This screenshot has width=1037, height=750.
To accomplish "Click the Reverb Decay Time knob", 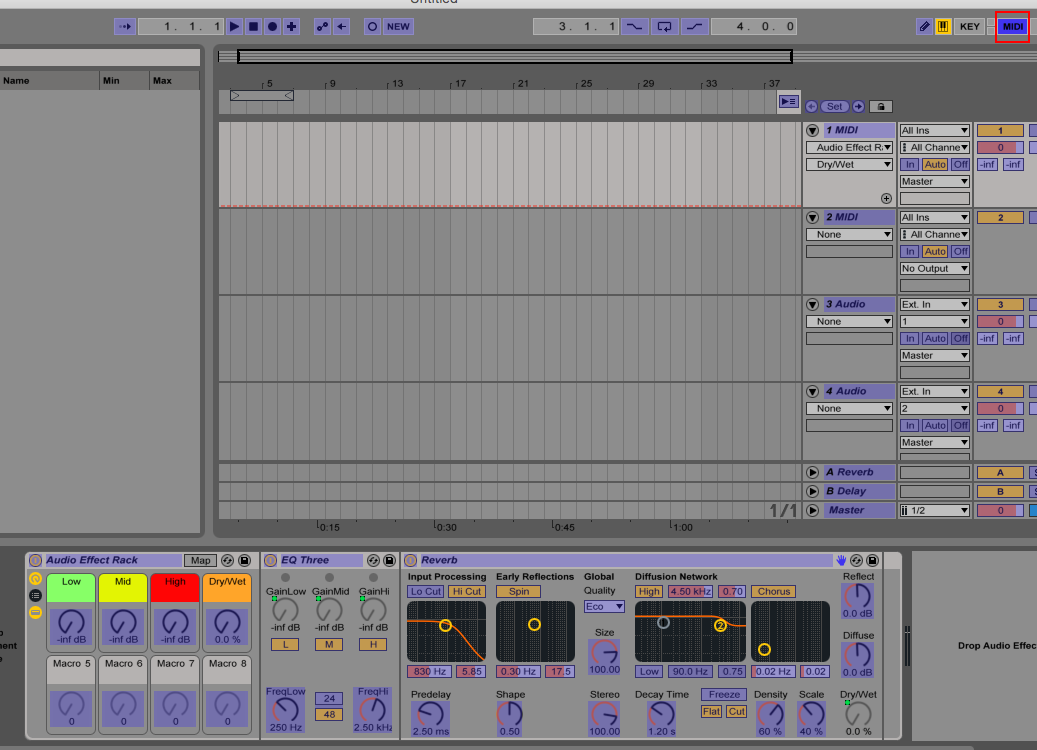I will point(661,714).
